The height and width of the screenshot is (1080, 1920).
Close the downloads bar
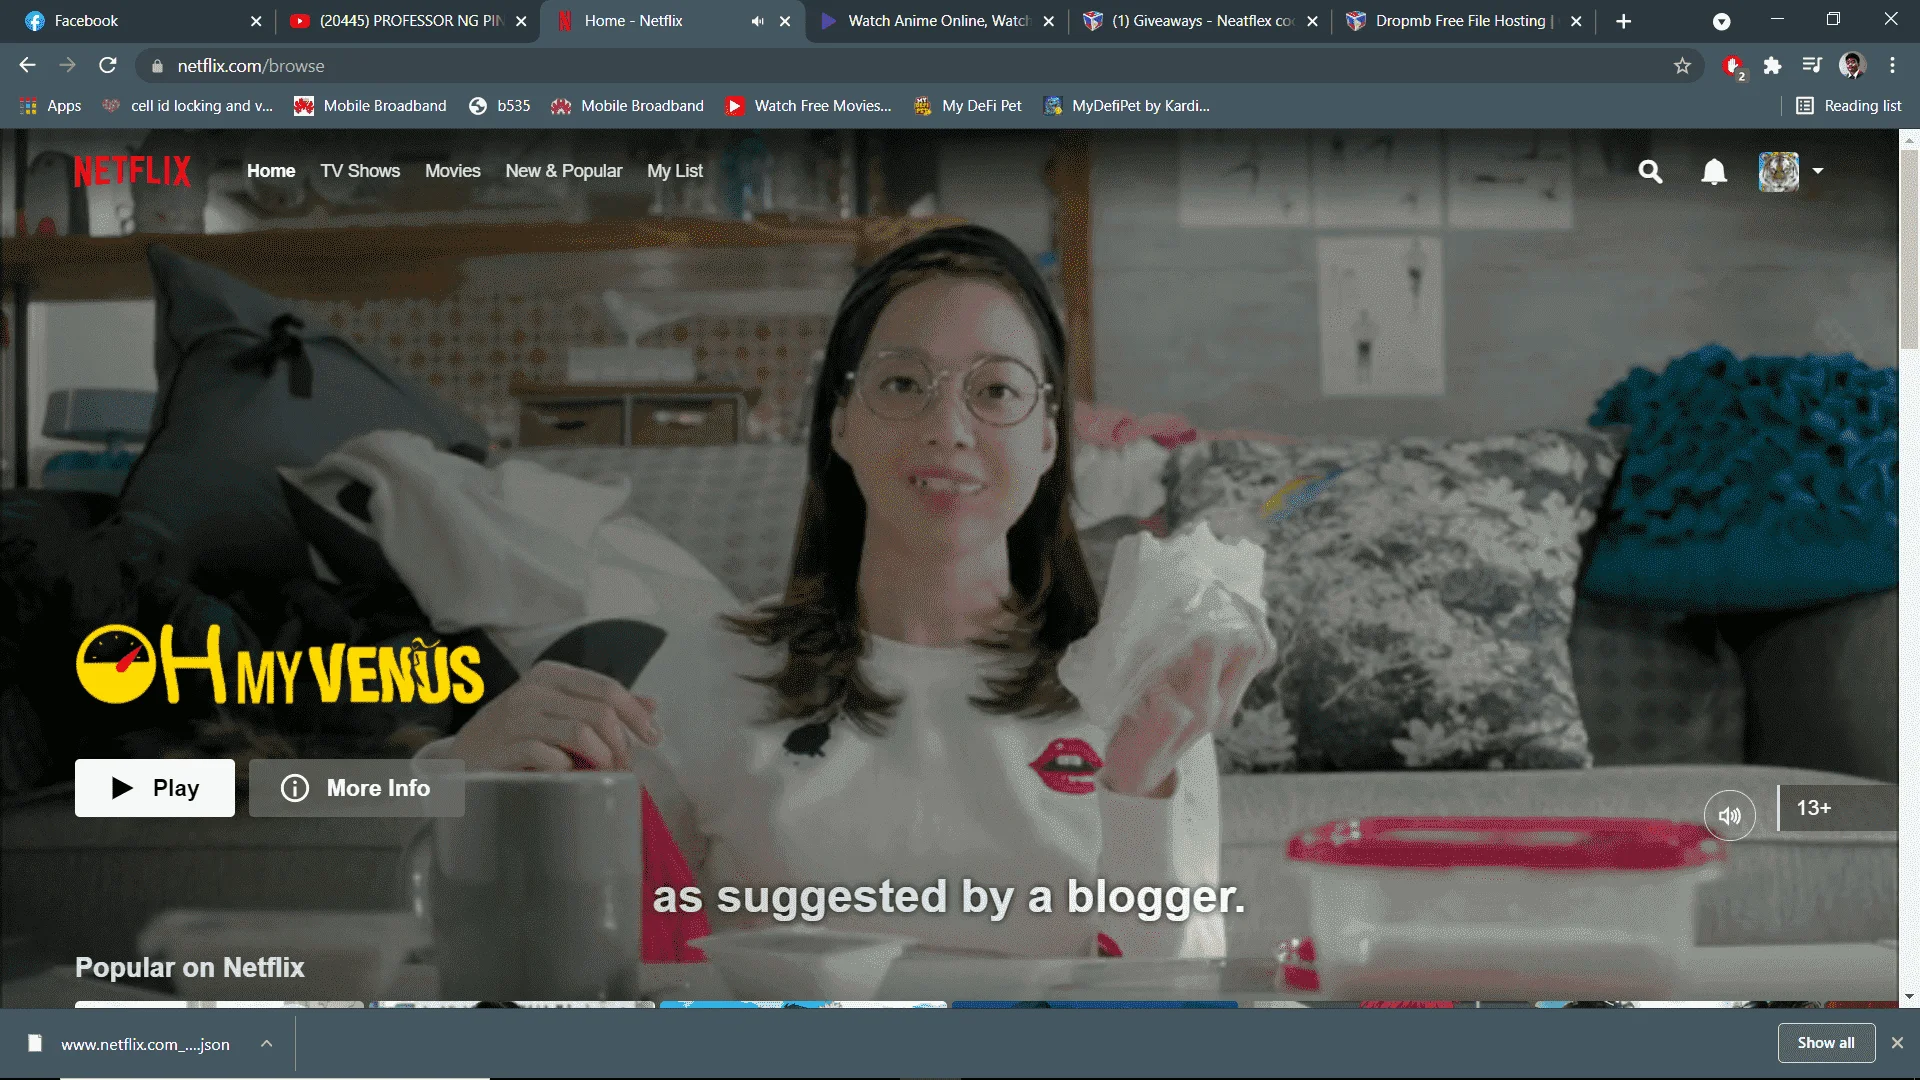(1897, 1043)
